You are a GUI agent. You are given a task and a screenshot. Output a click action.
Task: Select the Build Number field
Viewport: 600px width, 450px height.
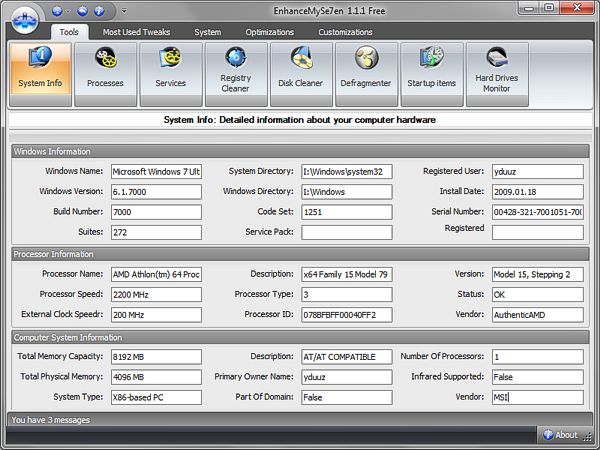[156, 212]
